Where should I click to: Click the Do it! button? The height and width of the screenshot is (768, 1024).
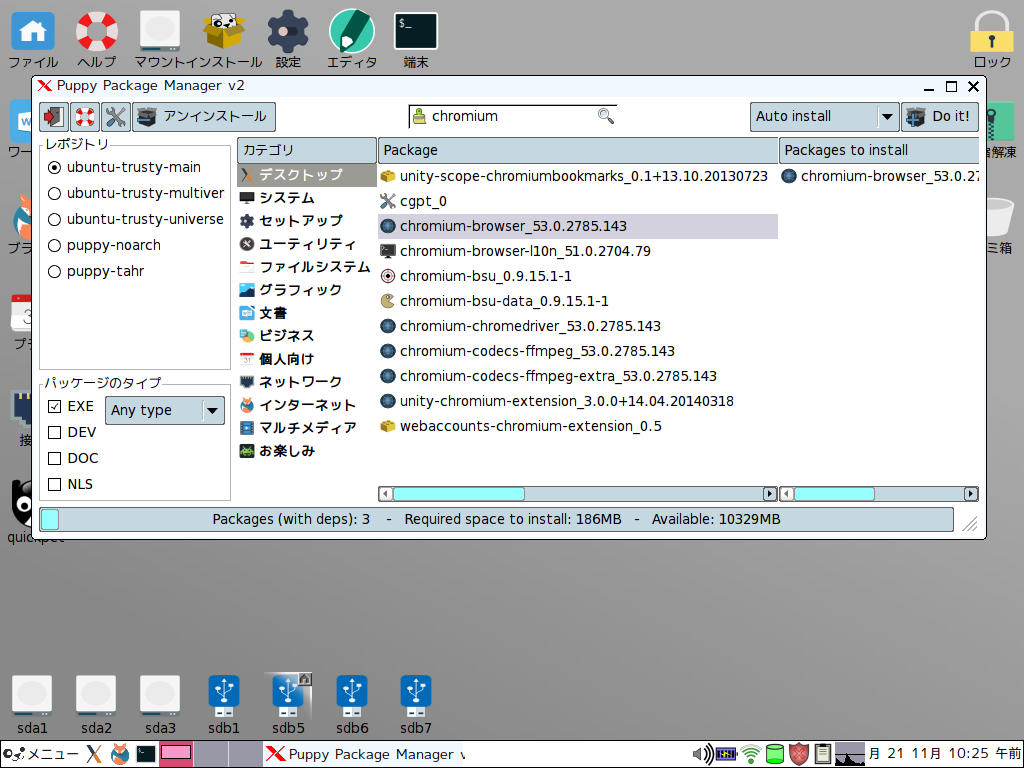point(939,117)
